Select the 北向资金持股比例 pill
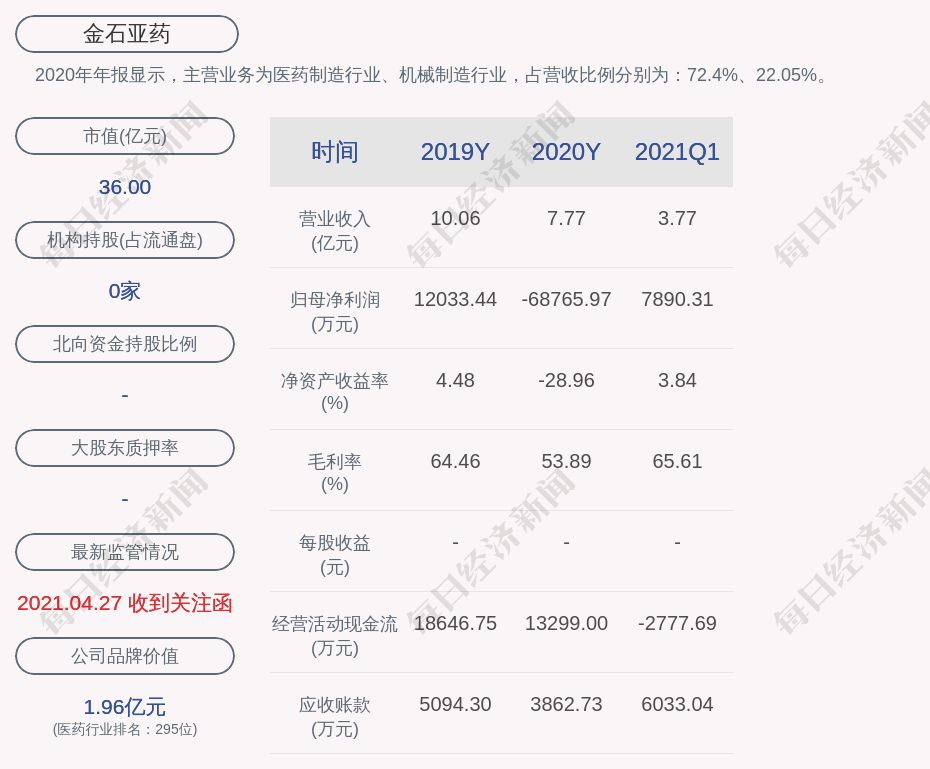 [x=125, y=344]
